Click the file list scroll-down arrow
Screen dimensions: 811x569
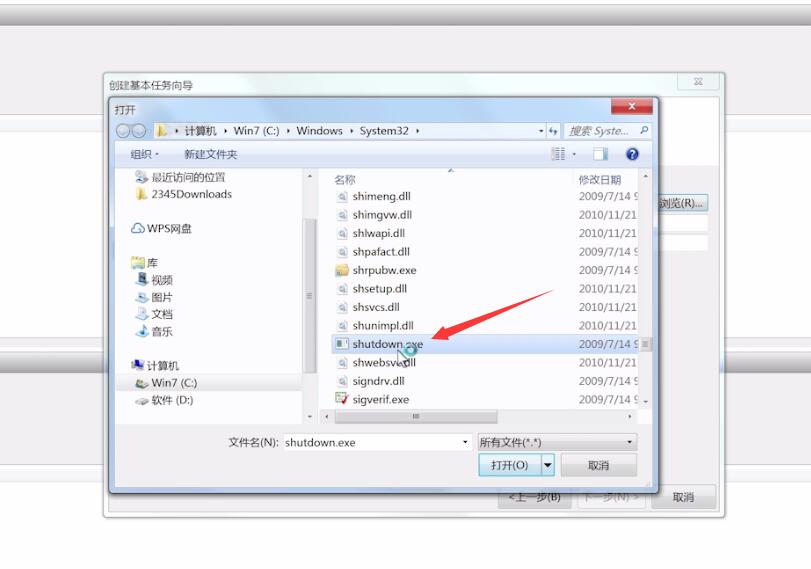click(x=645, y=401)
